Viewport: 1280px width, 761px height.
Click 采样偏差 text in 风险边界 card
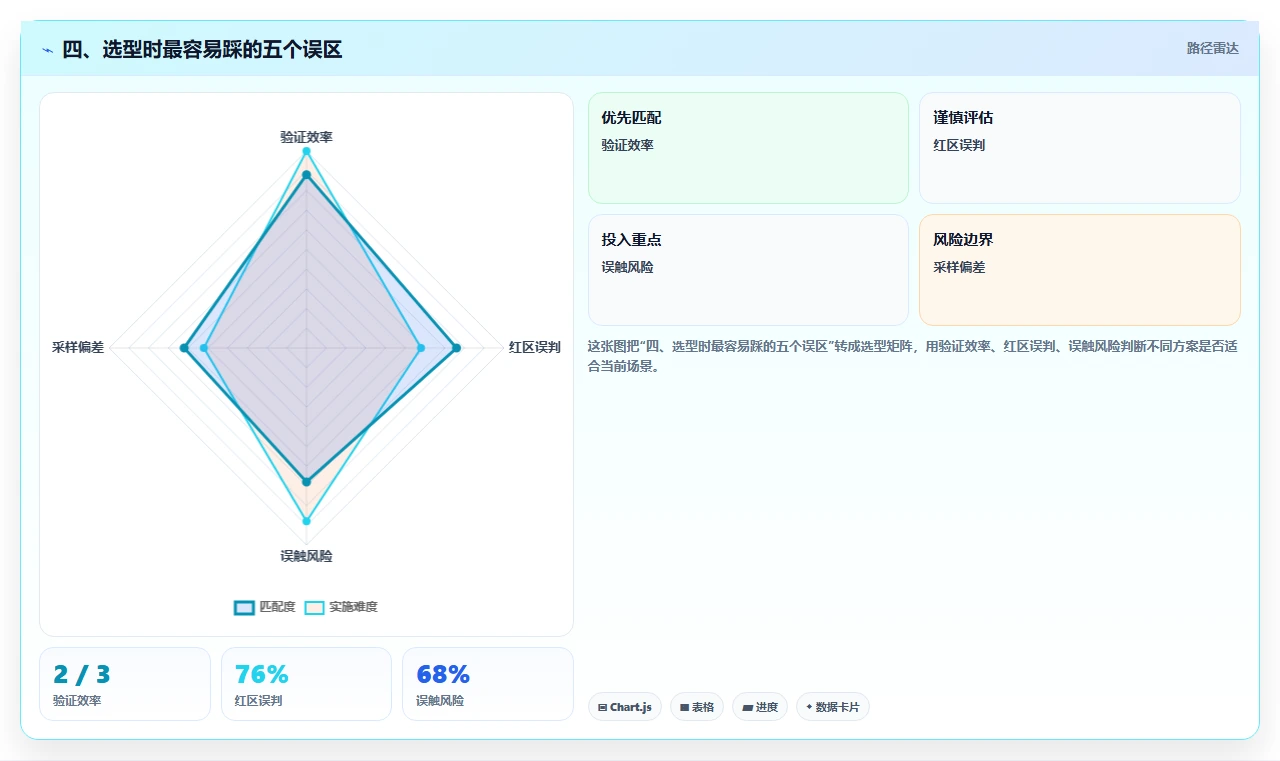959,268
